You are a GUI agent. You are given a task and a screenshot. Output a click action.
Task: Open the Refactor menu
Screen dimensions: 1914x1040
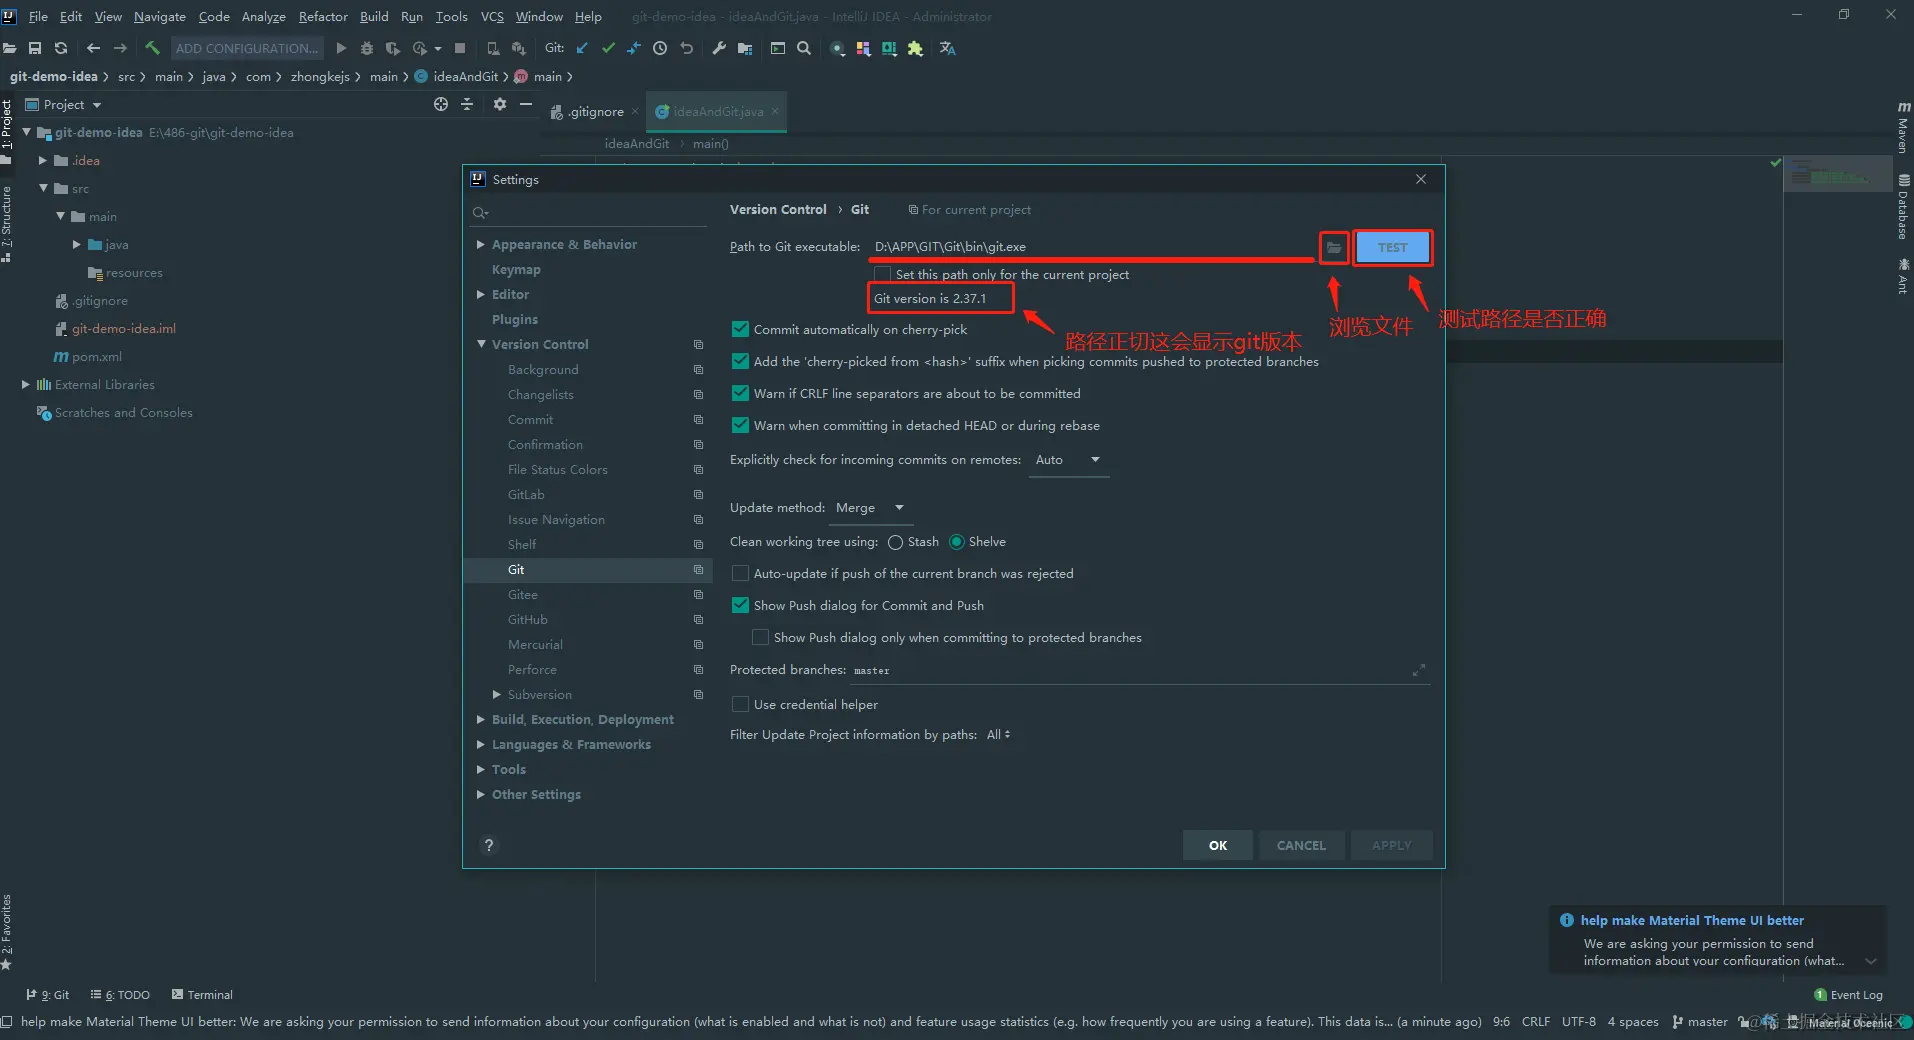click(323, 16)
